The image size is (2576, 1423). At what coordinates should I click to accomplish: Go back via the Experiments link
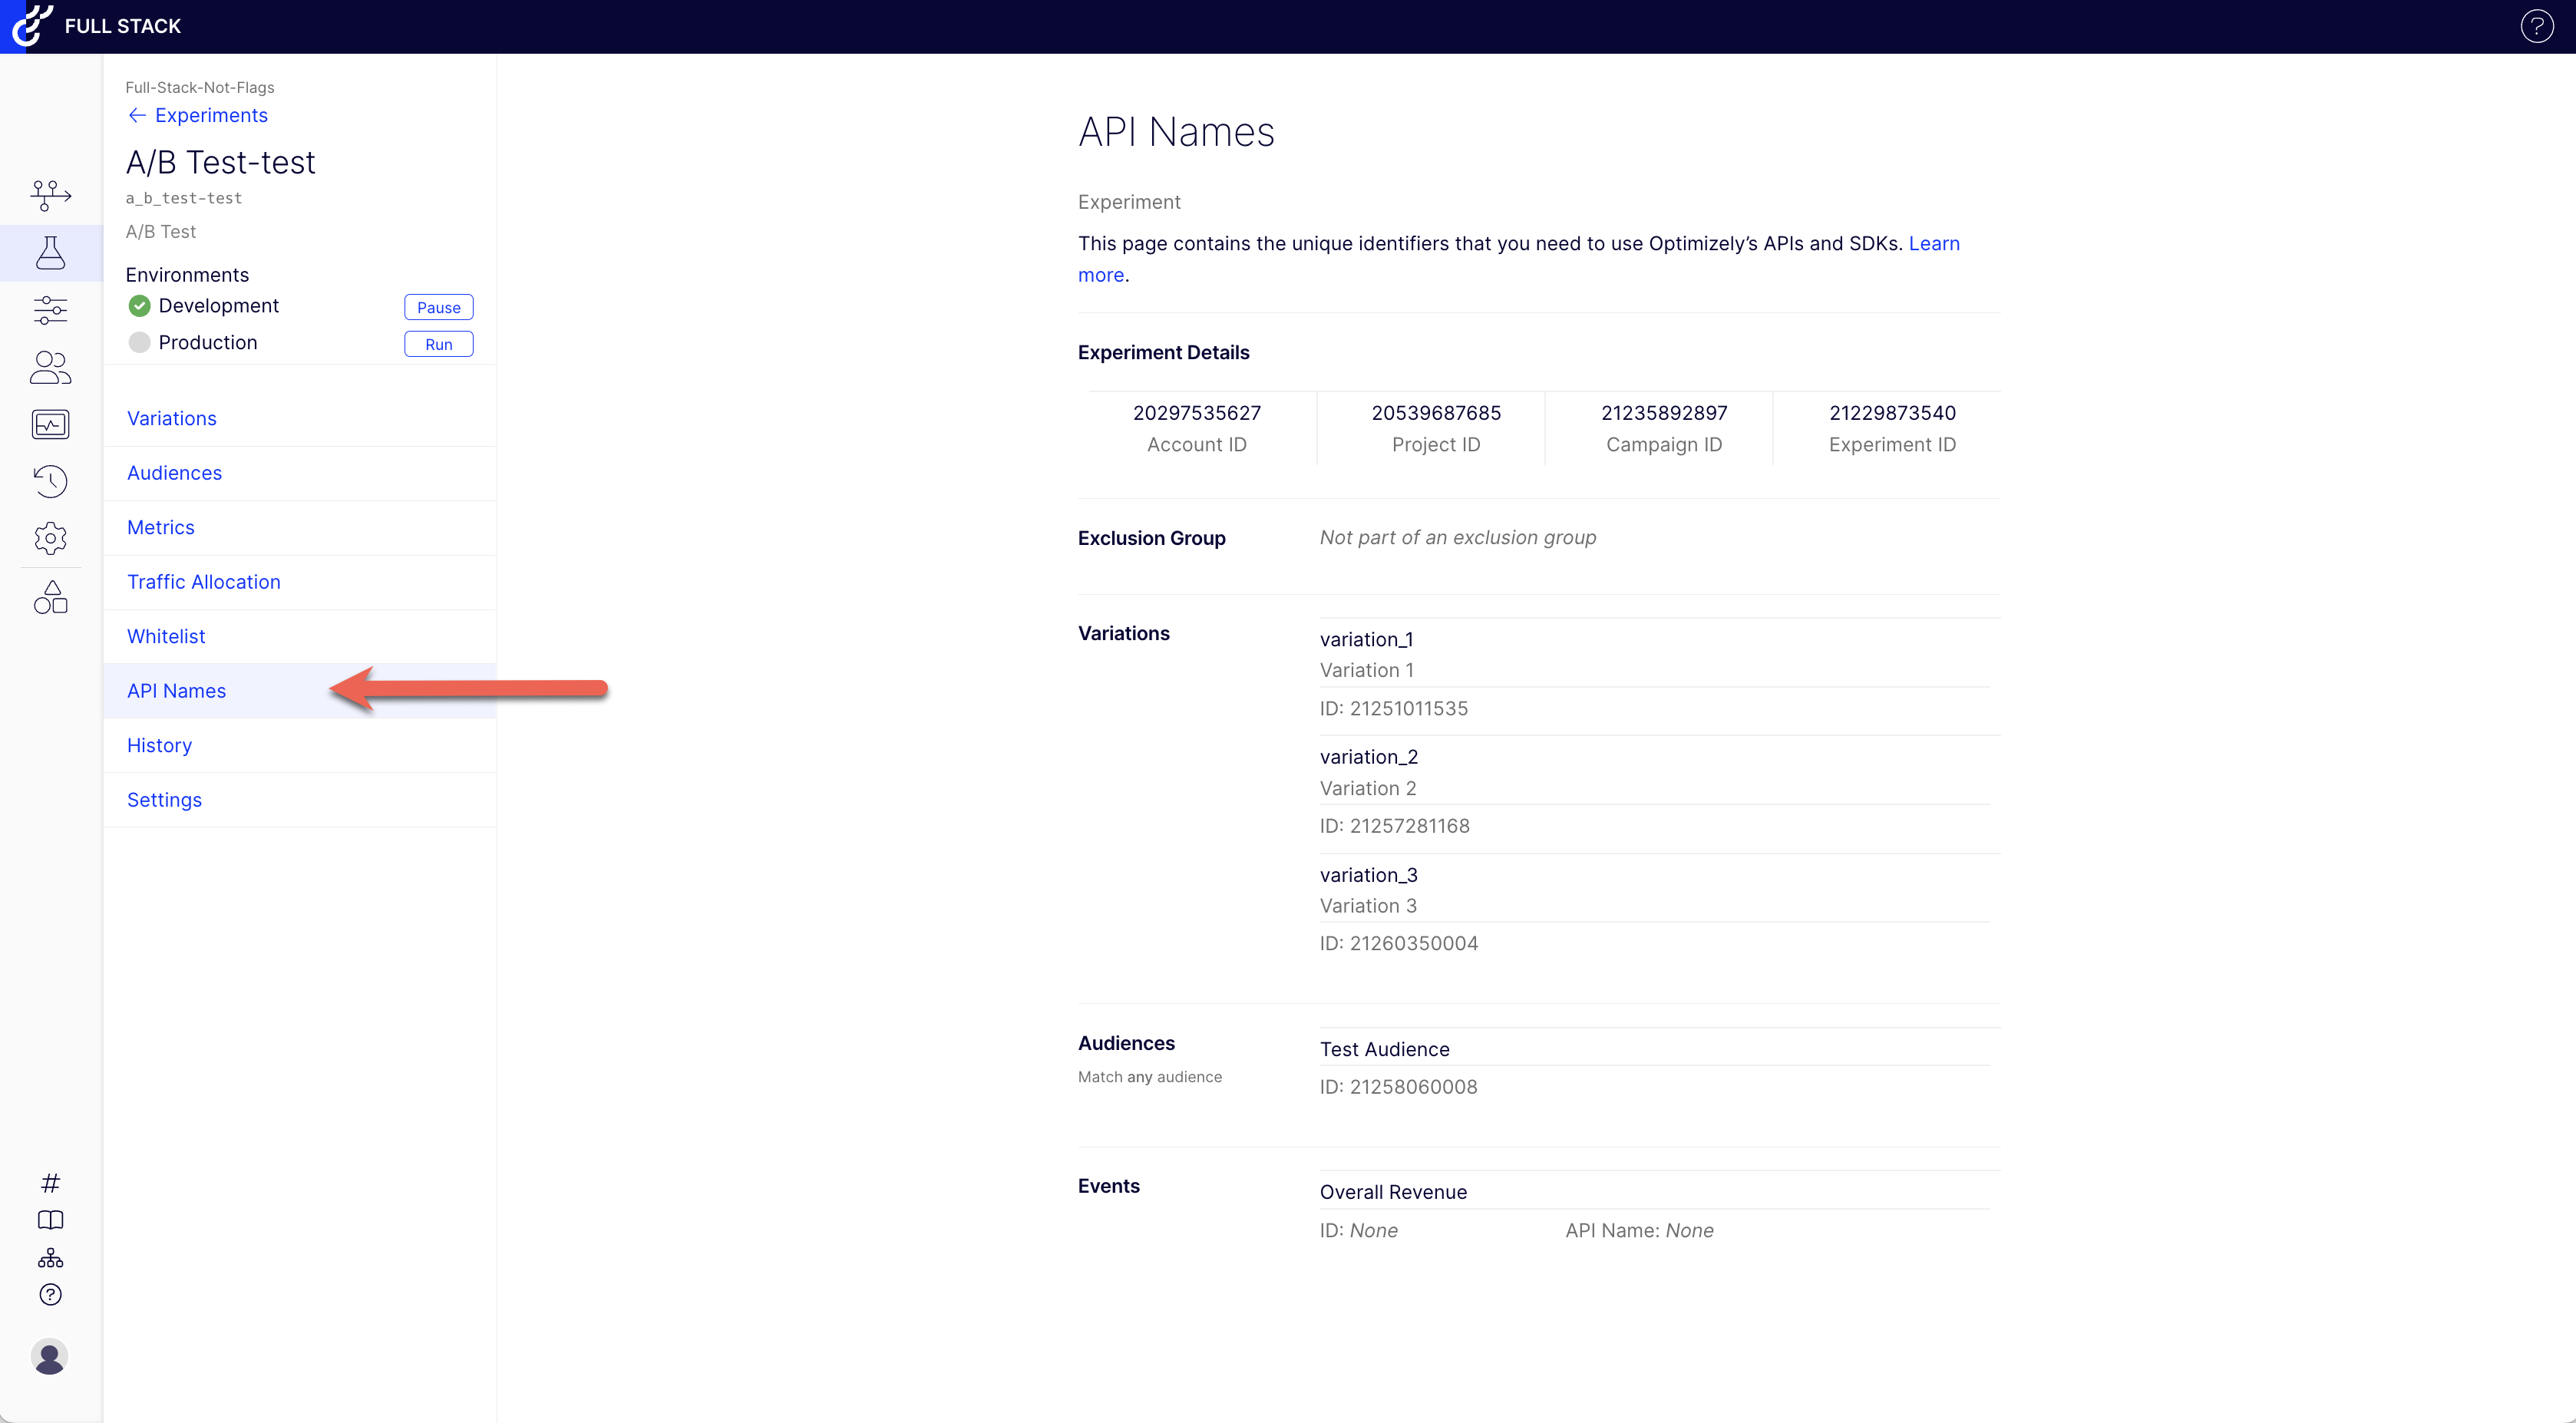[x=209, y=115]
